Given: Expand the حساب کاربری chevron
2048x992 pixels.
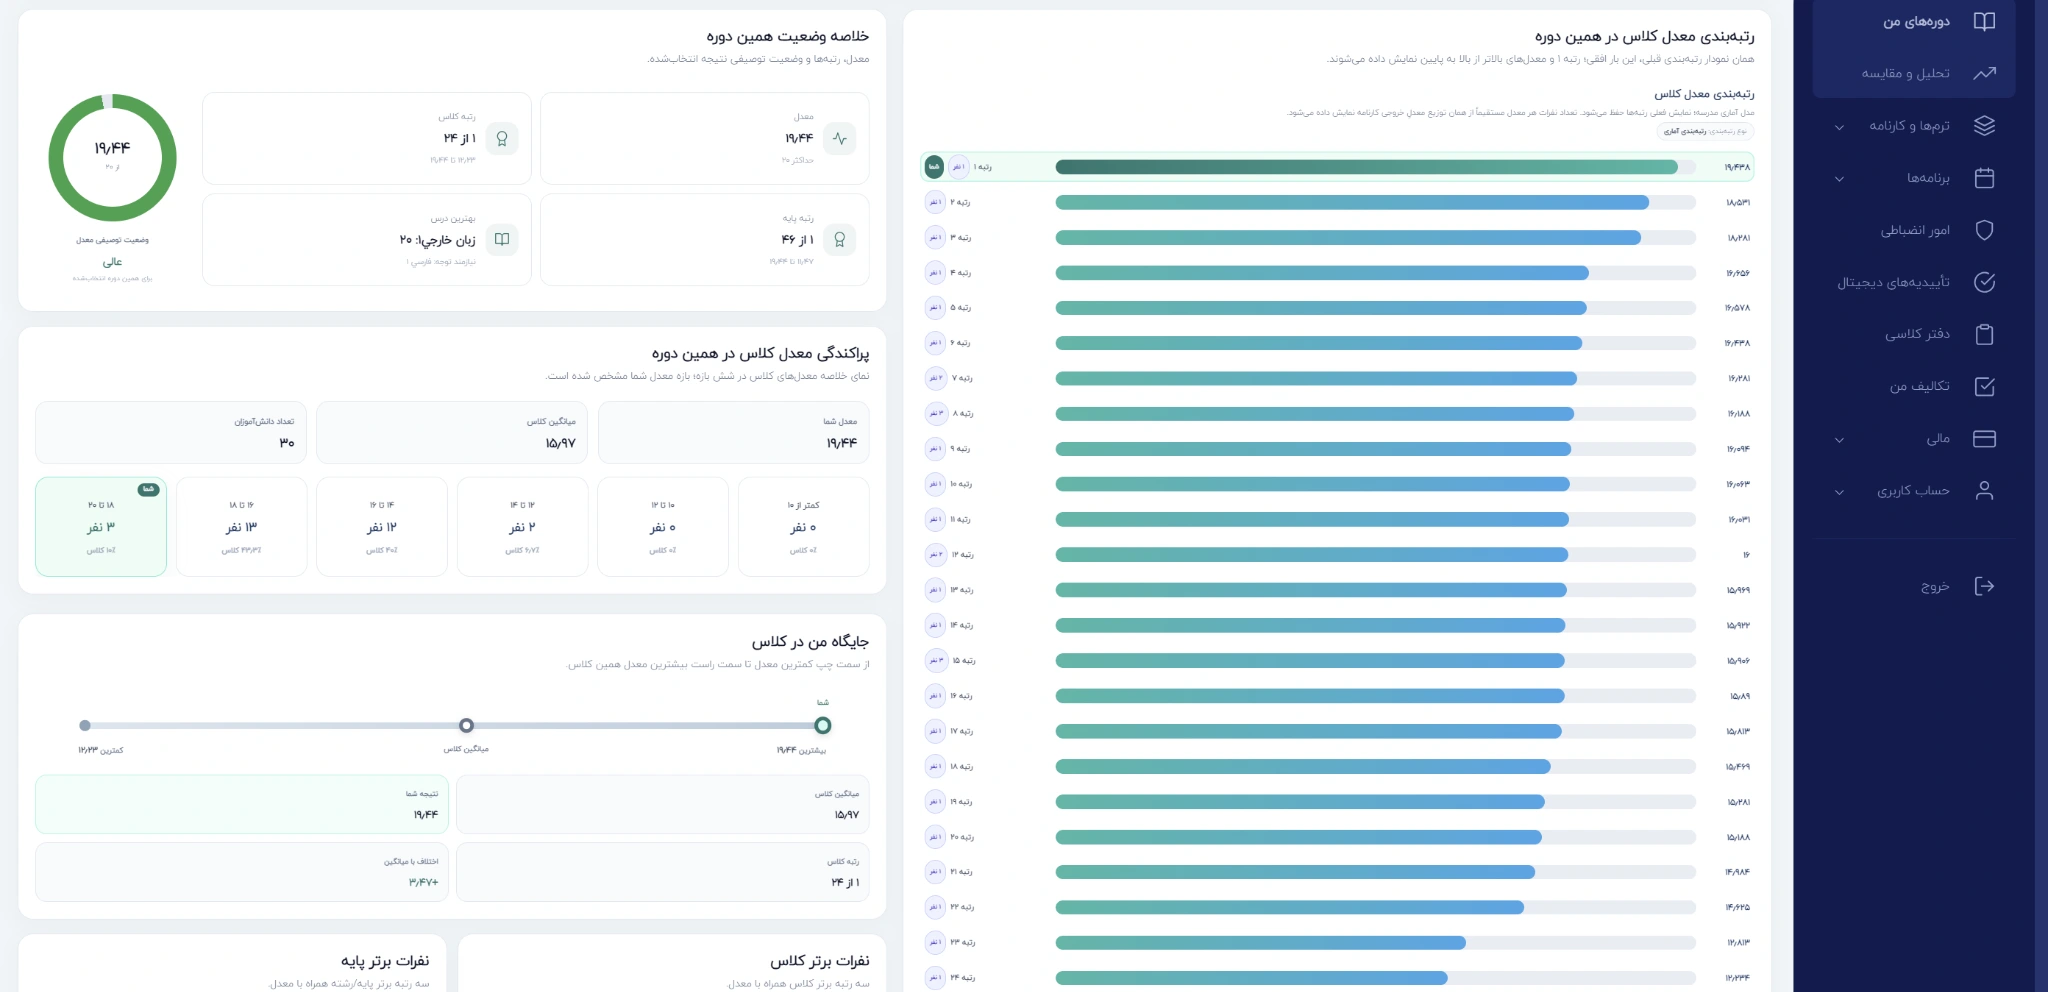Looking at the screenshot, I should (x=1839, y=492).
